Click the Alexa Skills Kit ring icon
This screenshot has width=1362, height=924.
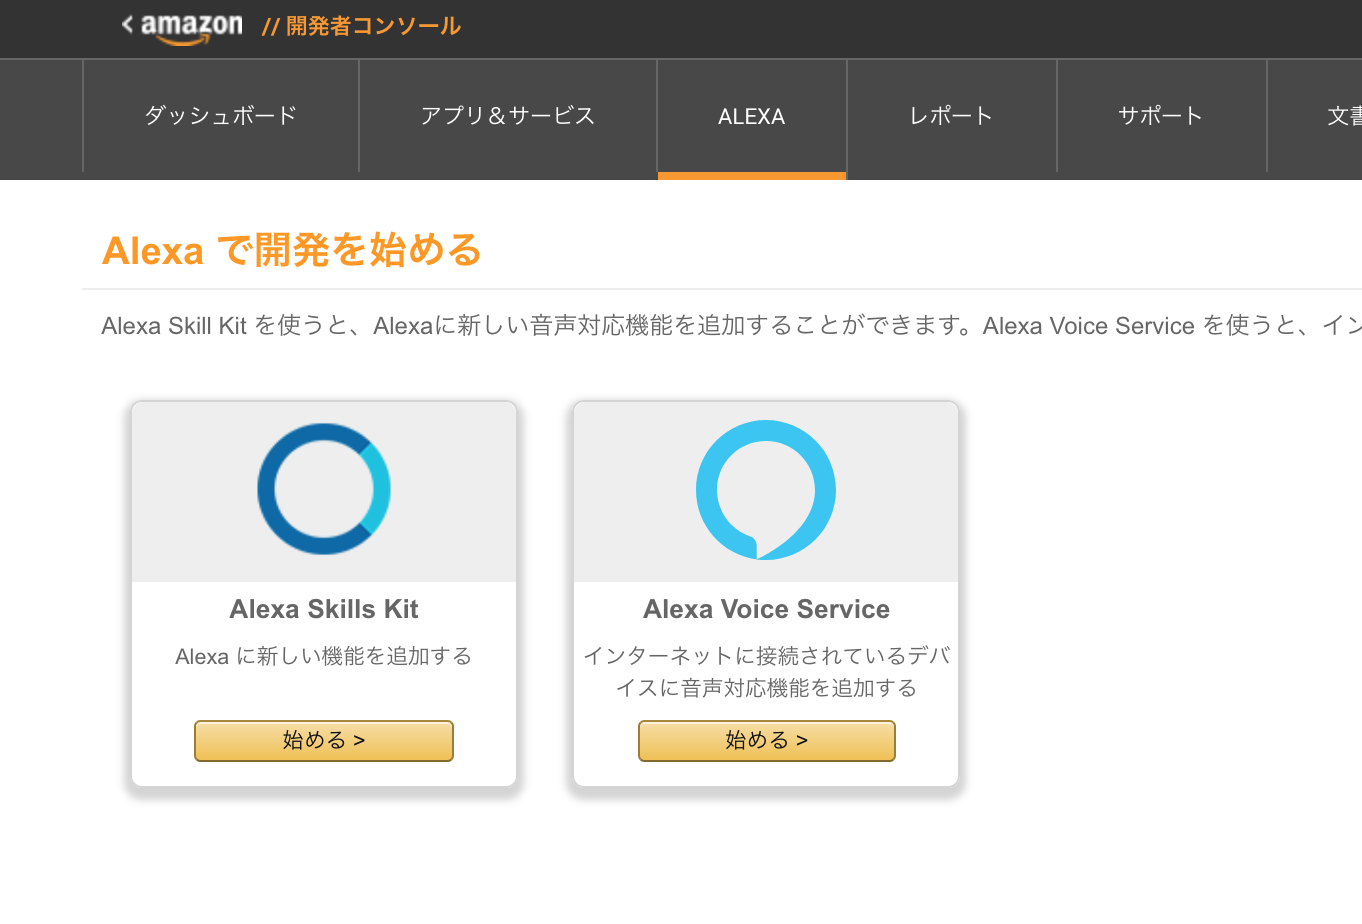coord(324,489)
